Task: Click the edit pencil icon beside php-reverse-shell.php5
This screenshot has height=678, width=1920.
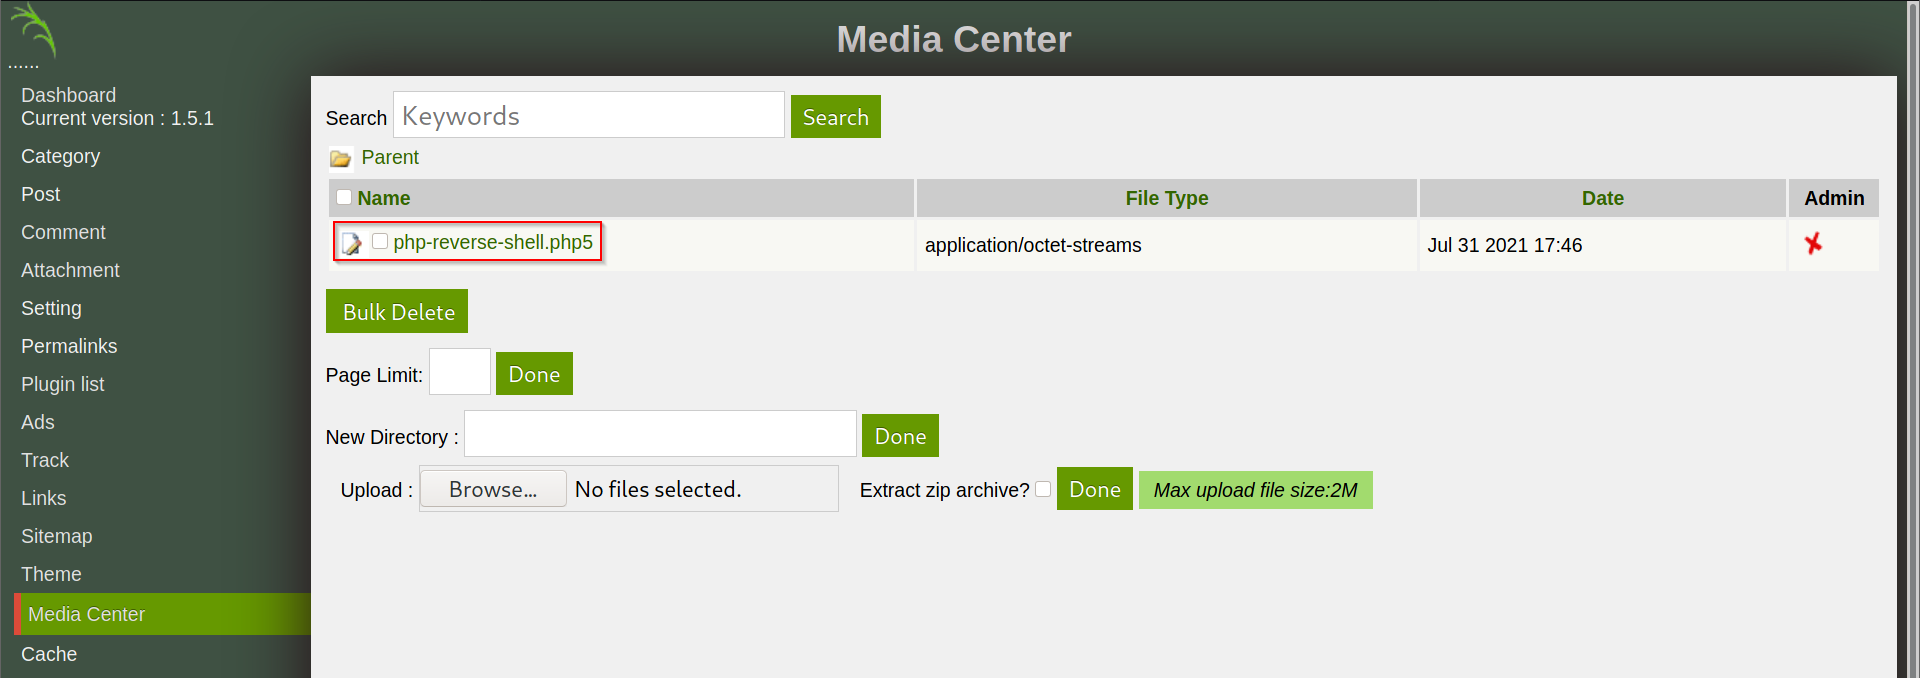Action: [351, 243]
